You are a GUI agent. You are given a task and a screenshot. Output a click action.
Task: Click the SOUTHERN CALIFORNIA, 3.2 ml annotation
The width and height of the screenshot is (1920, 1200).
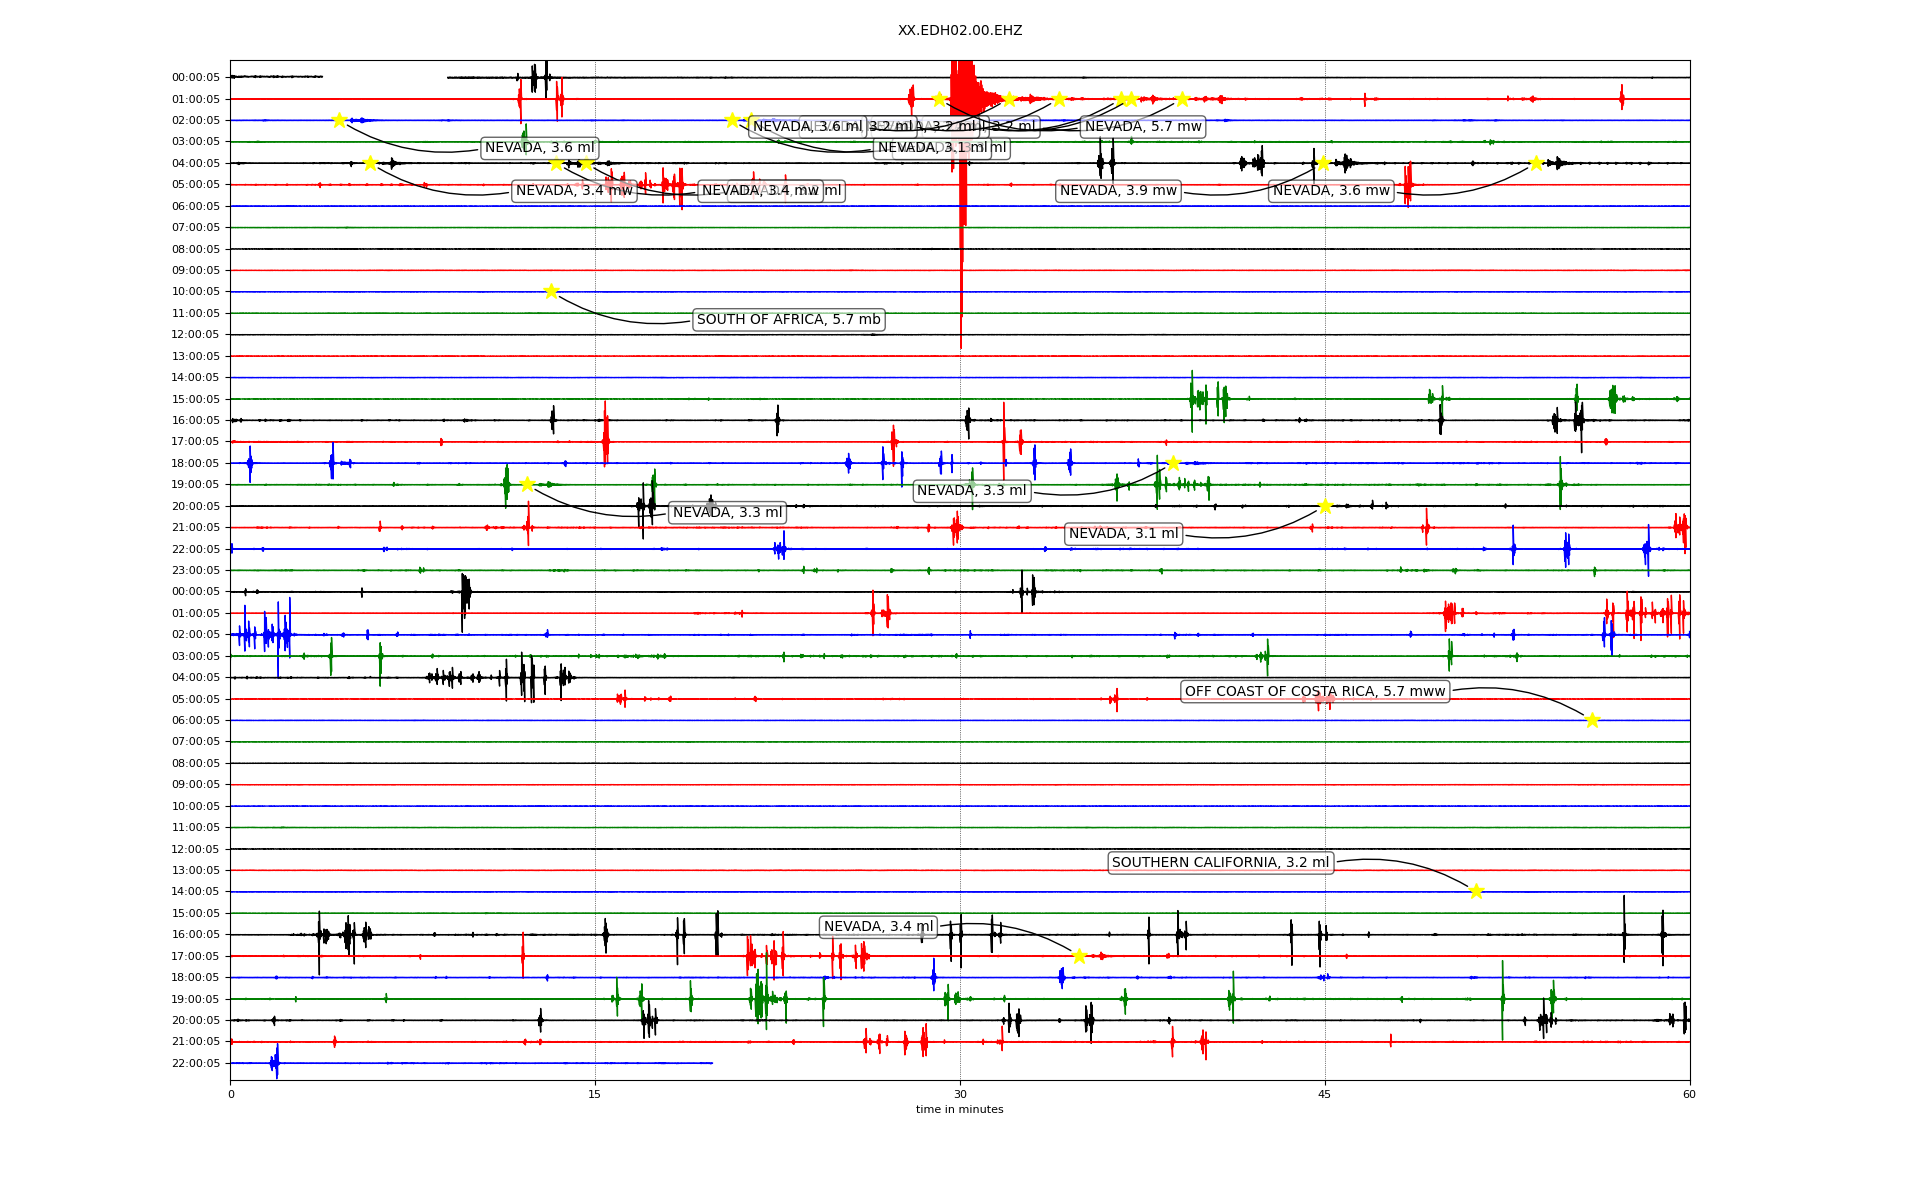coord(1220,862)
